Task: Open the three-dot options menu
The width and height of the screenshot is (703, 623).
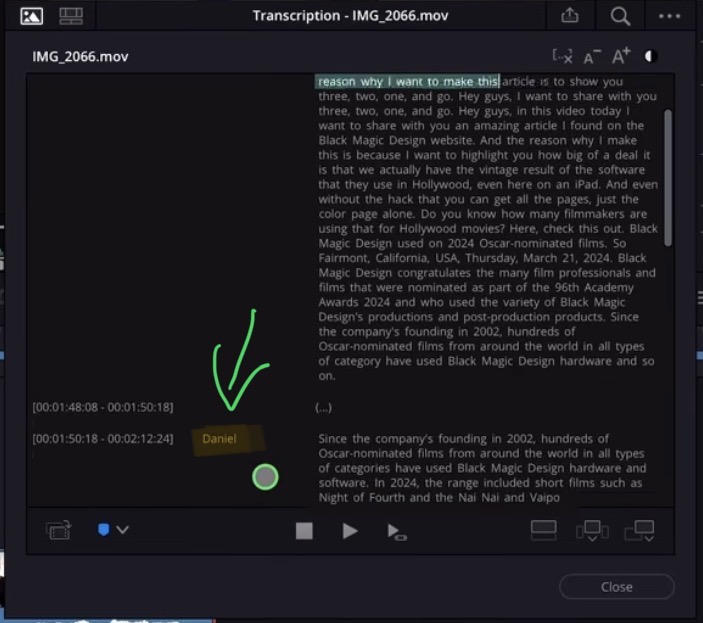Action: (x=669, y=16)
